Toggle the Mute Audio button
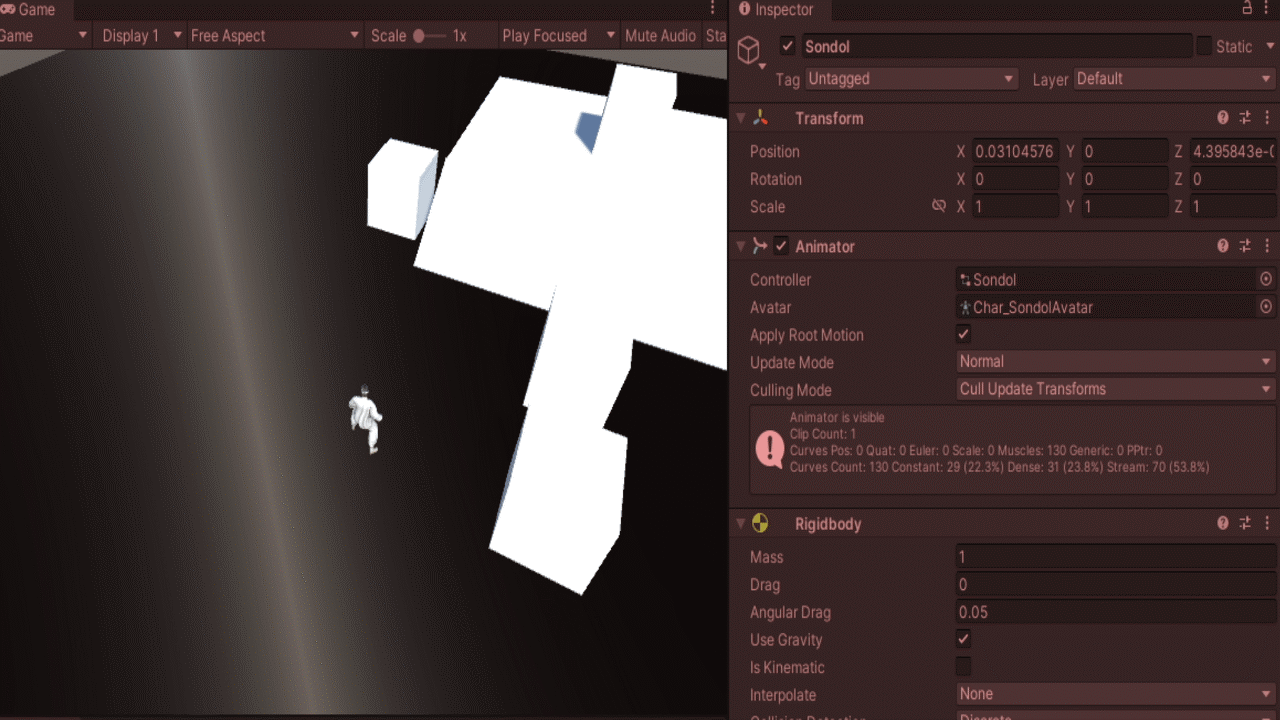1280x720 pixels. tap(660, 36)
